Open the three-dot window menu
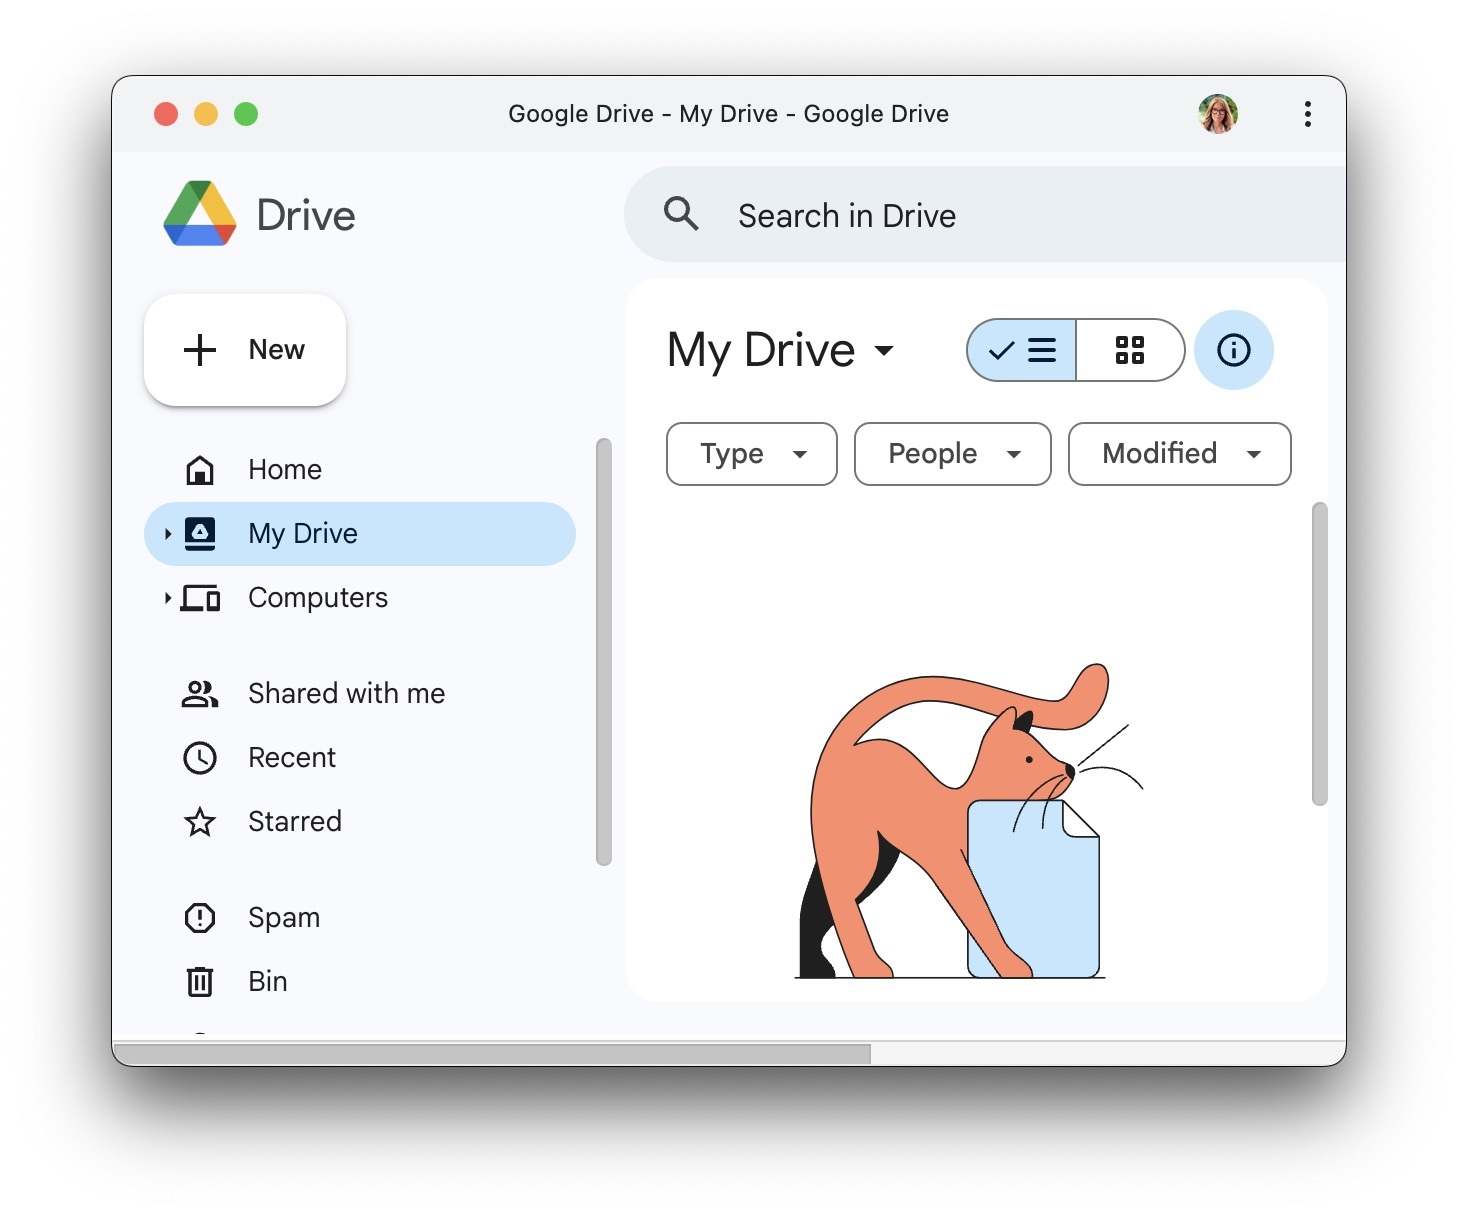Screen dimensions: 1458x1214 pyautogui.click(x=1307, y=114)
